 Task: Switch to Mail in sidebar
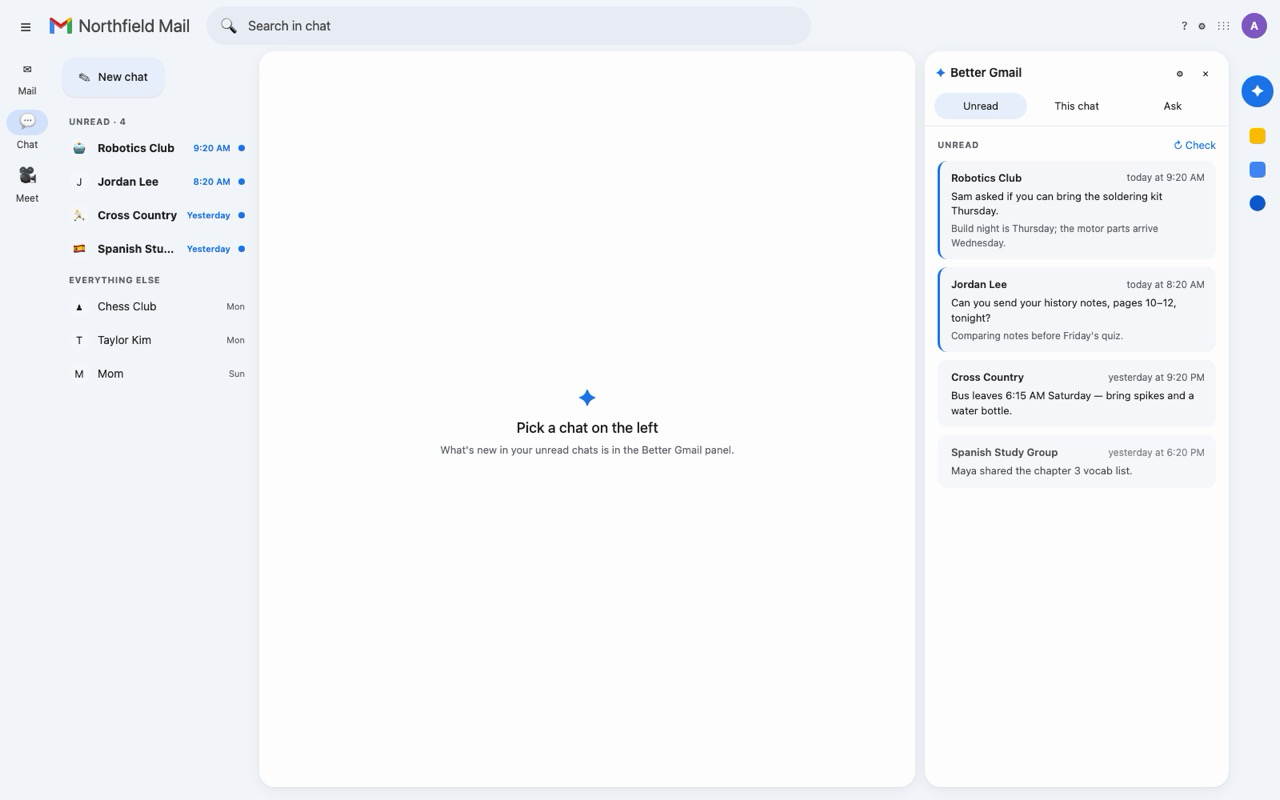pos(27,79)
